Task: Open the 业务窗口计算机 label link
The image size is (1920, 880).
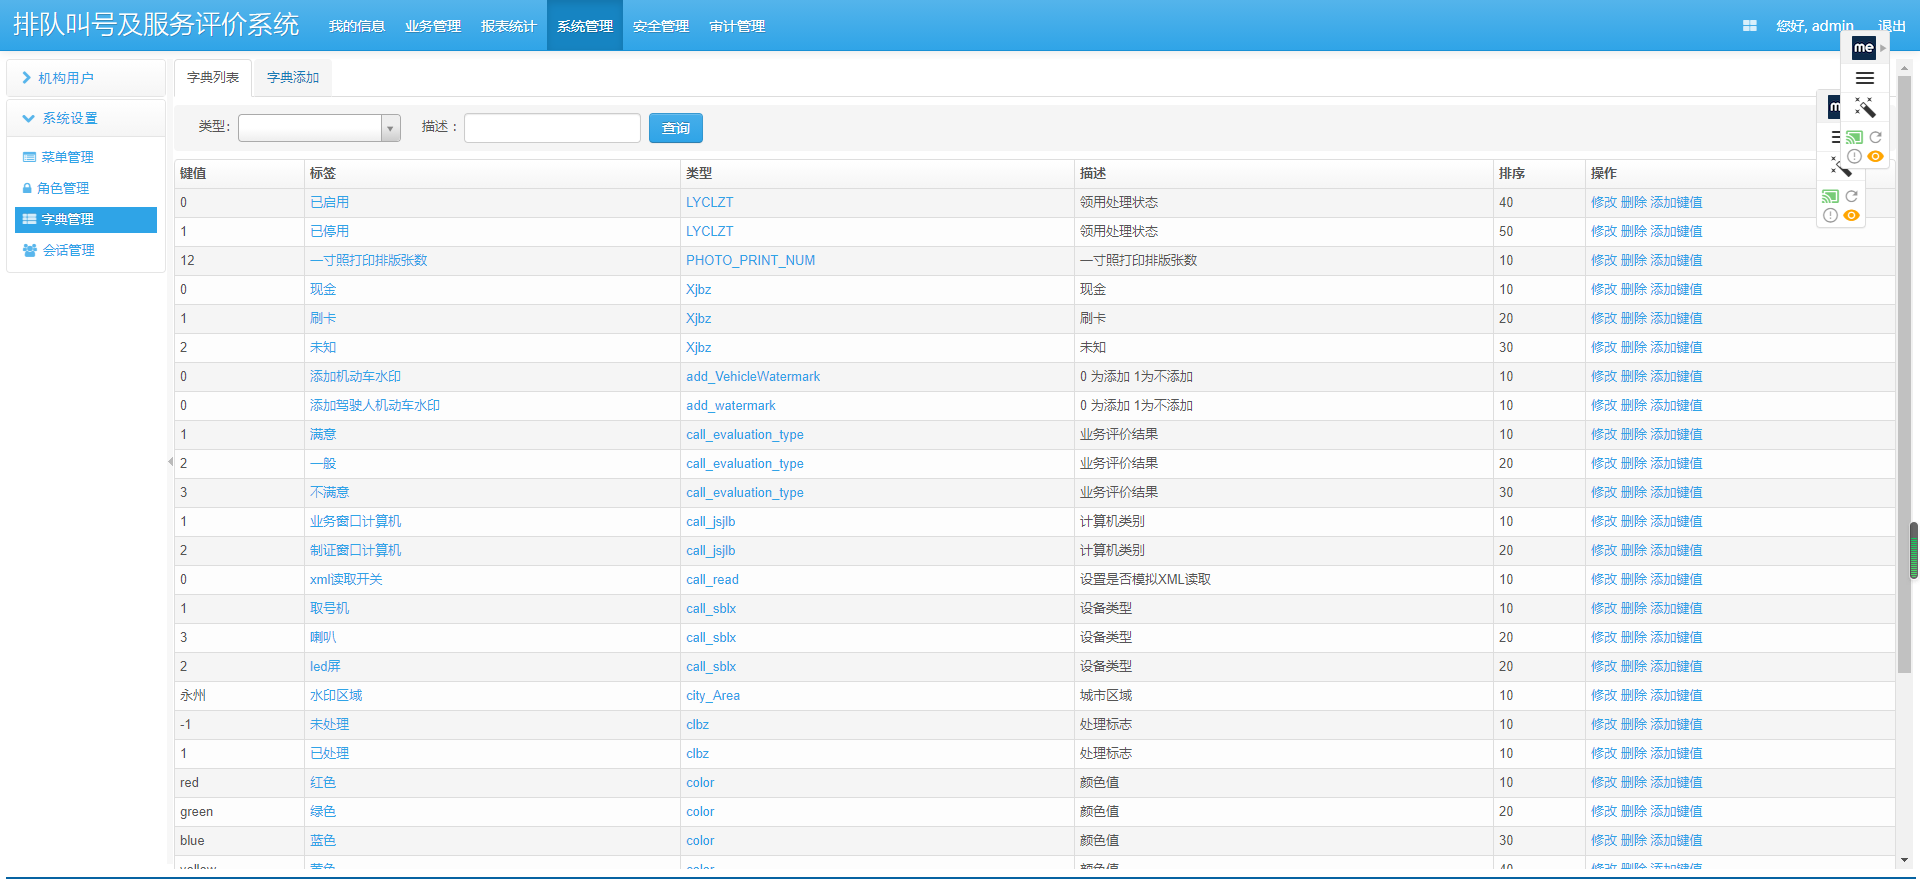Action: [x=355, y=521]
